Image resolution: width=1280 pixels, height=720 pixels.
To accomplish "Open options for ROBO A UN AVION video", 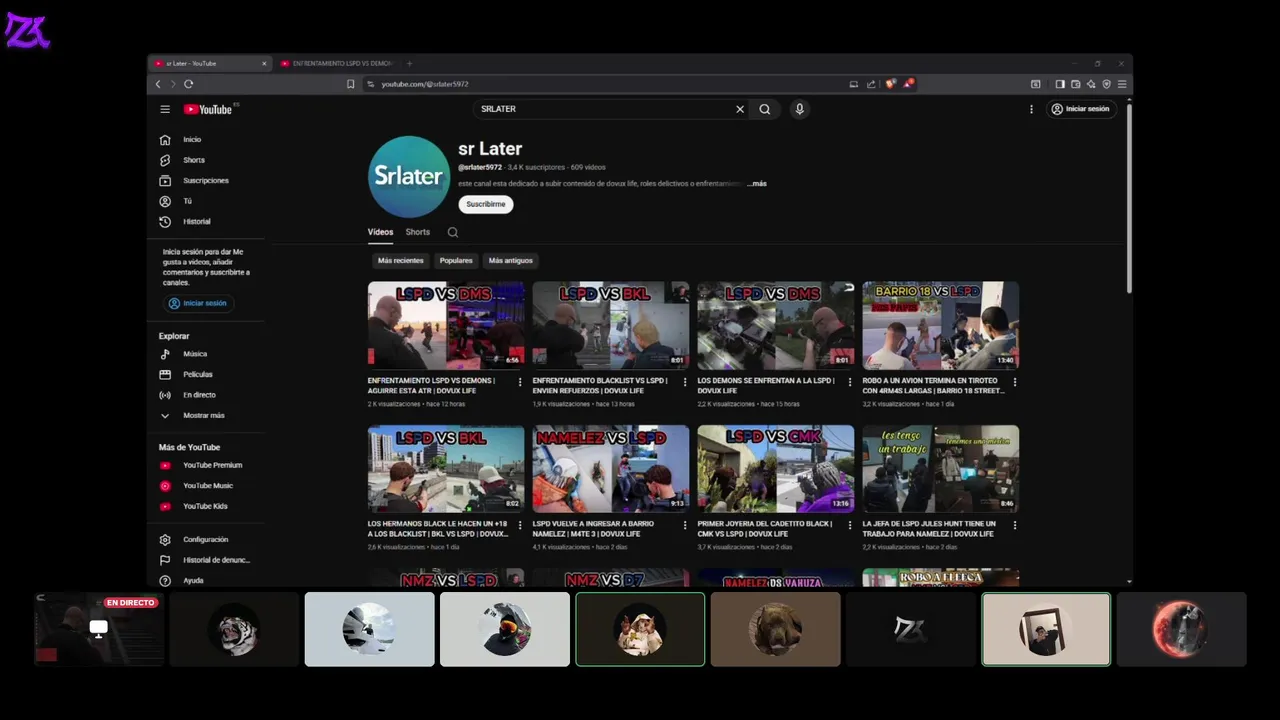I will pos(1015,382).
